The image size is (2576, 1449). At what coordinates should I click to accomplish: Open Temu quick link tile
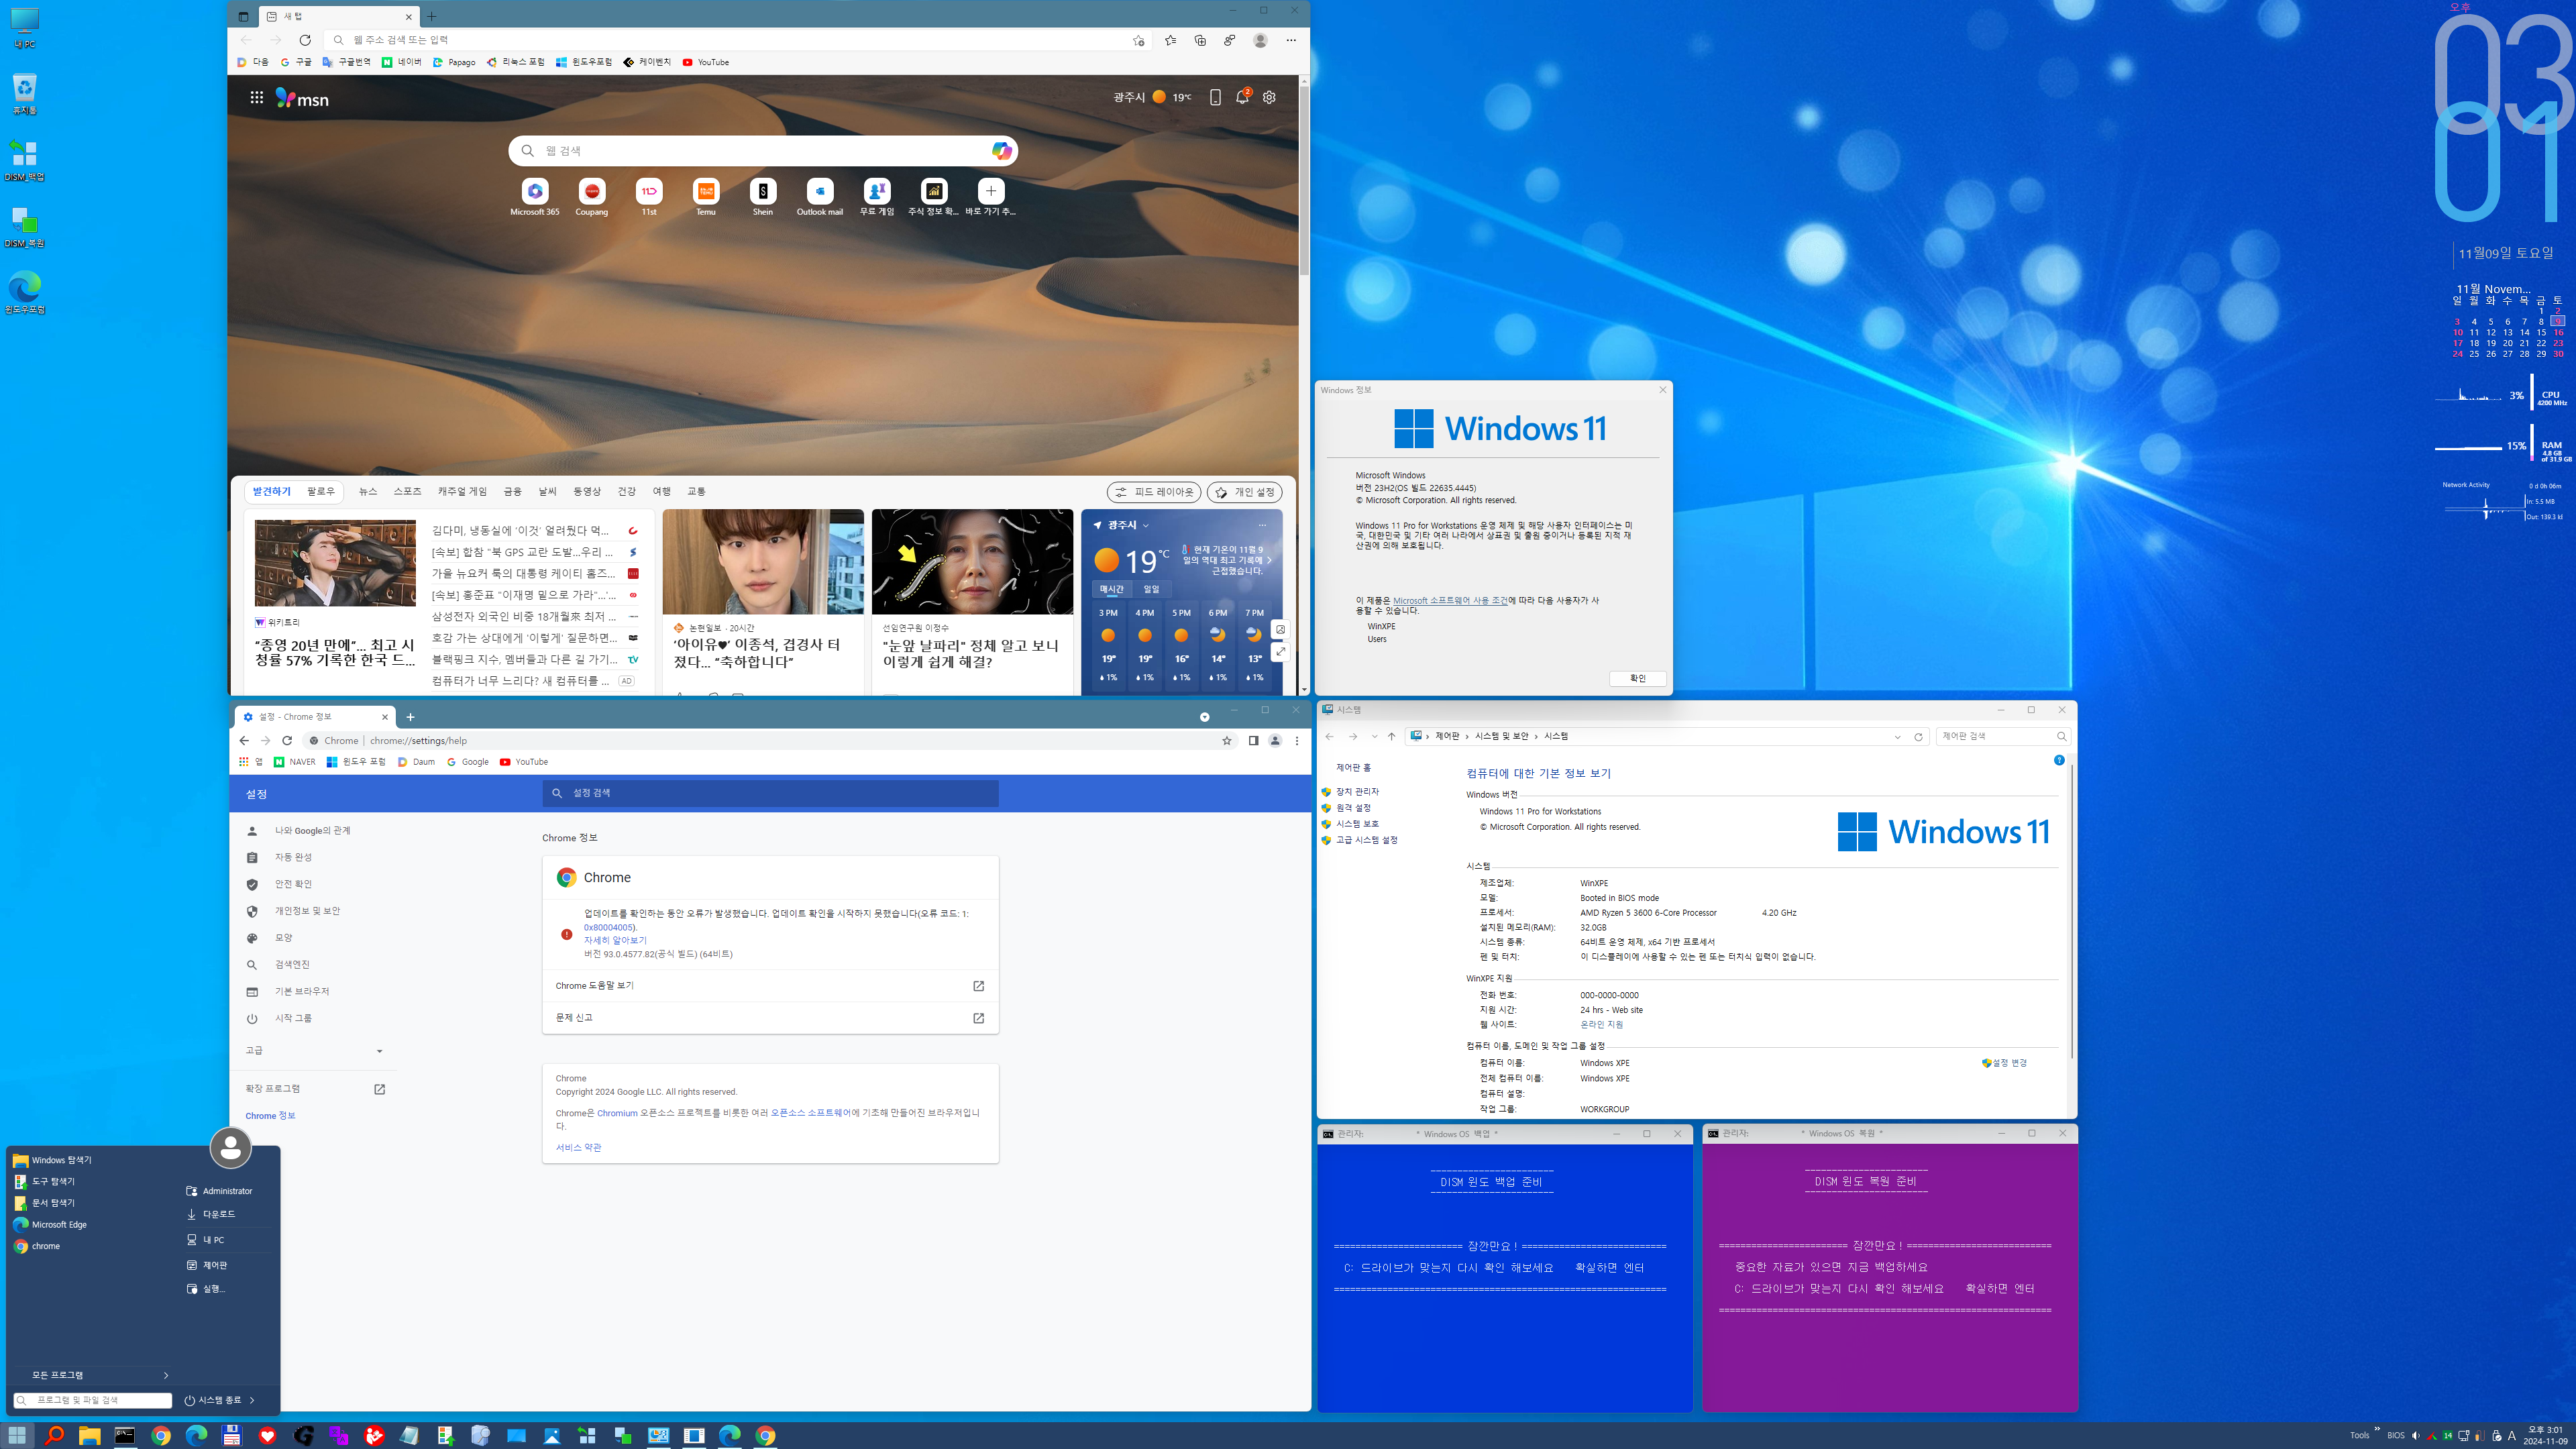click(x=706, y=197)
